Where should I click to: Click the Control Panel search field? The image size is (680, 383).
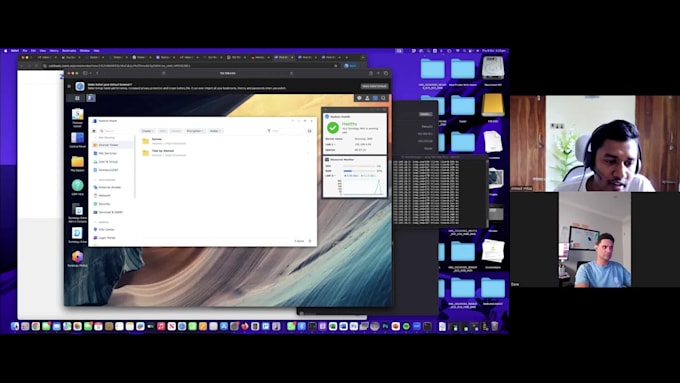[116, 131]
